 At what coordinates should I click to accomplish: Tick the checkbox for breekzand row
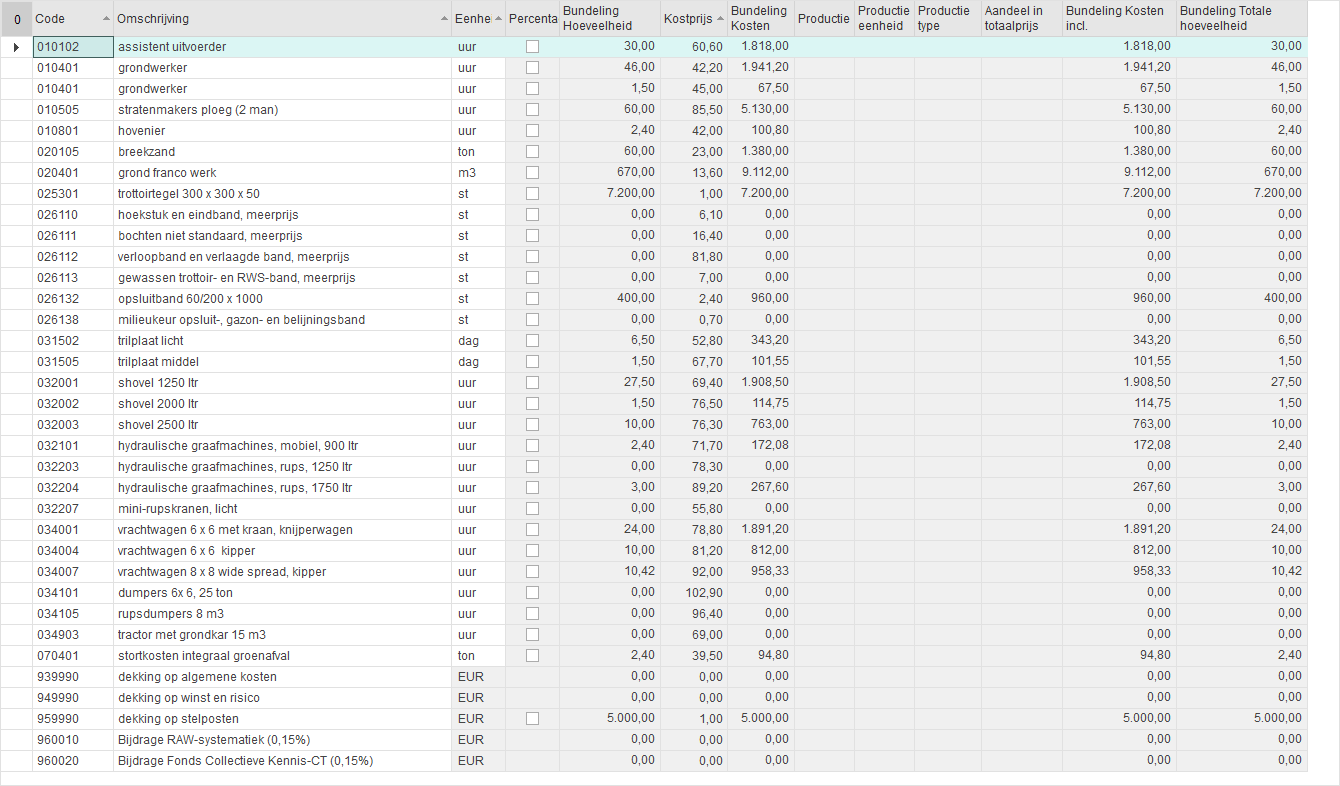[532, 152]
